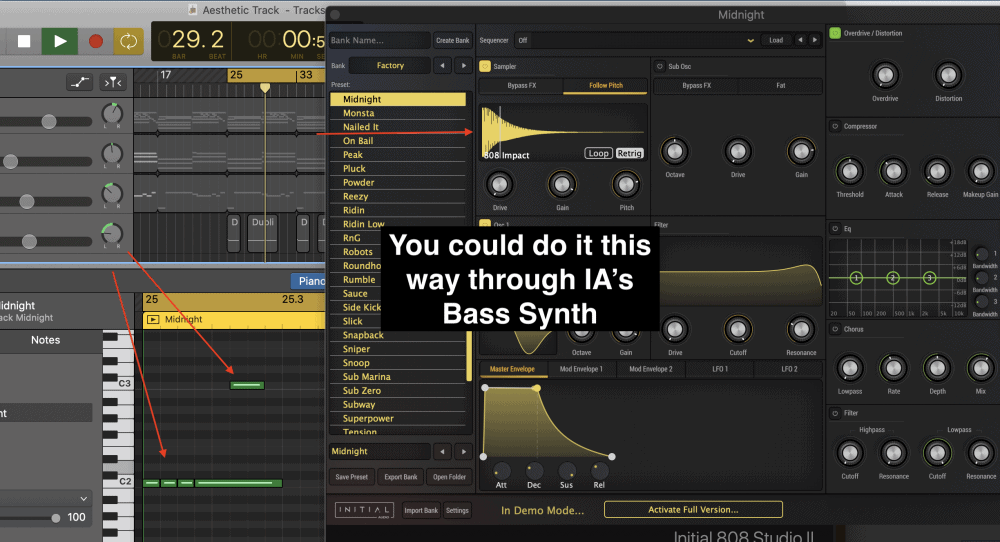
Task: Open the Sequencer Off dropdown
Action: (x=636, y=40)
